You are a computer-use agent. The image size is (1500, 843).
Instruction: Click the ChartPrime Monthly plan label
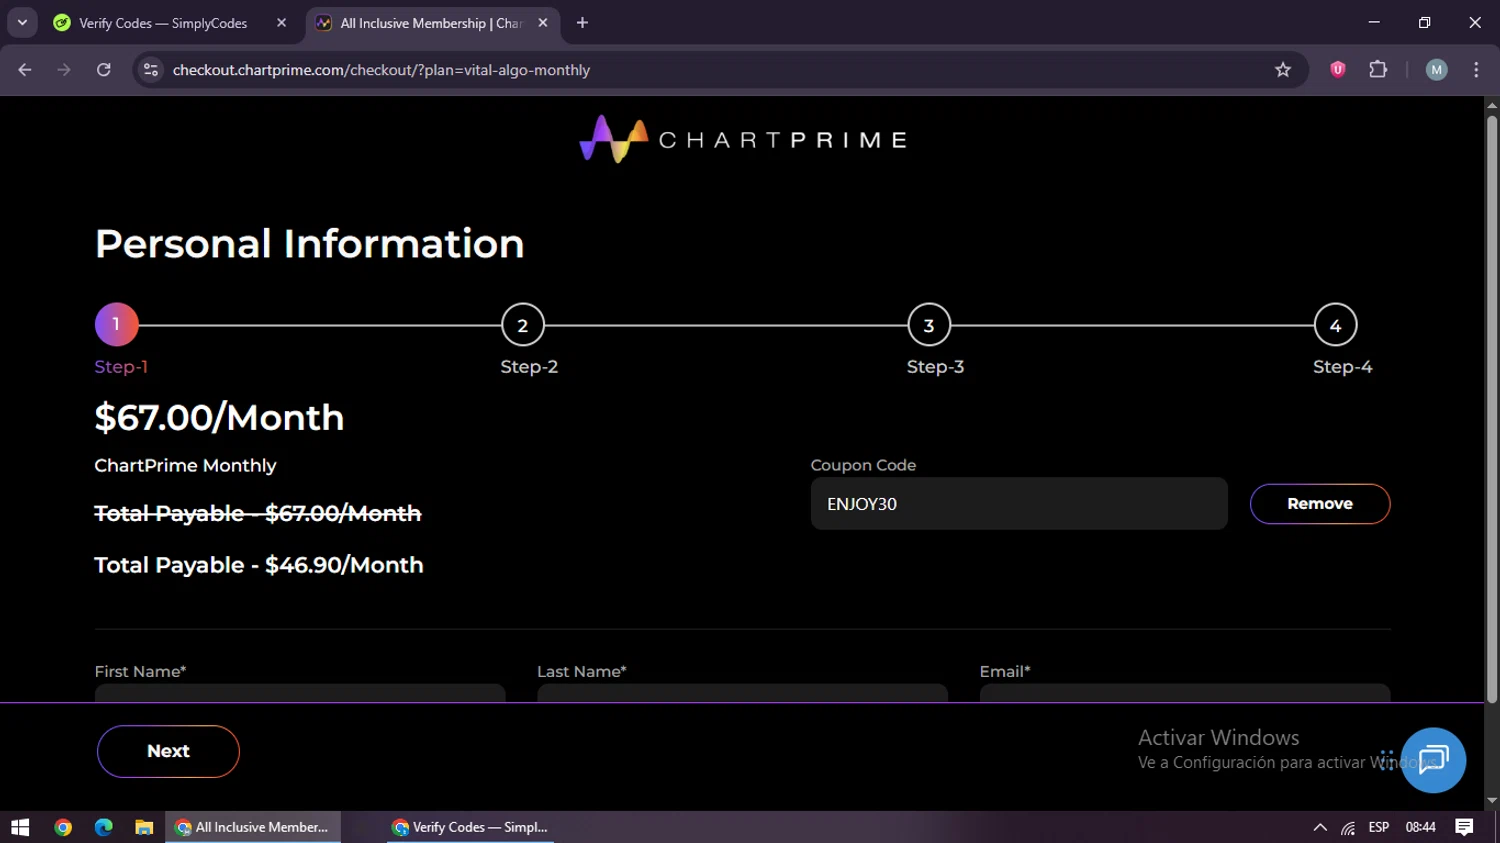tap(185, 465)
